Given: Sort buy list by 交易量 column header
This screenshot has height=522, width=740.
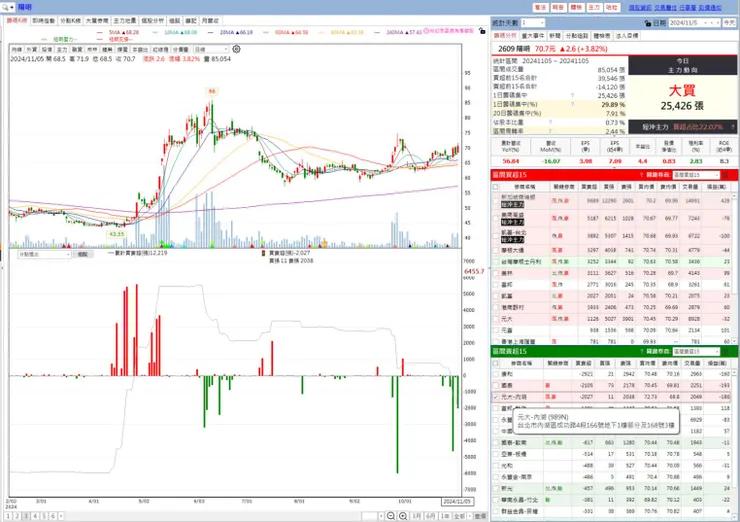Looking at the screenshot, I should coord(690,187).
